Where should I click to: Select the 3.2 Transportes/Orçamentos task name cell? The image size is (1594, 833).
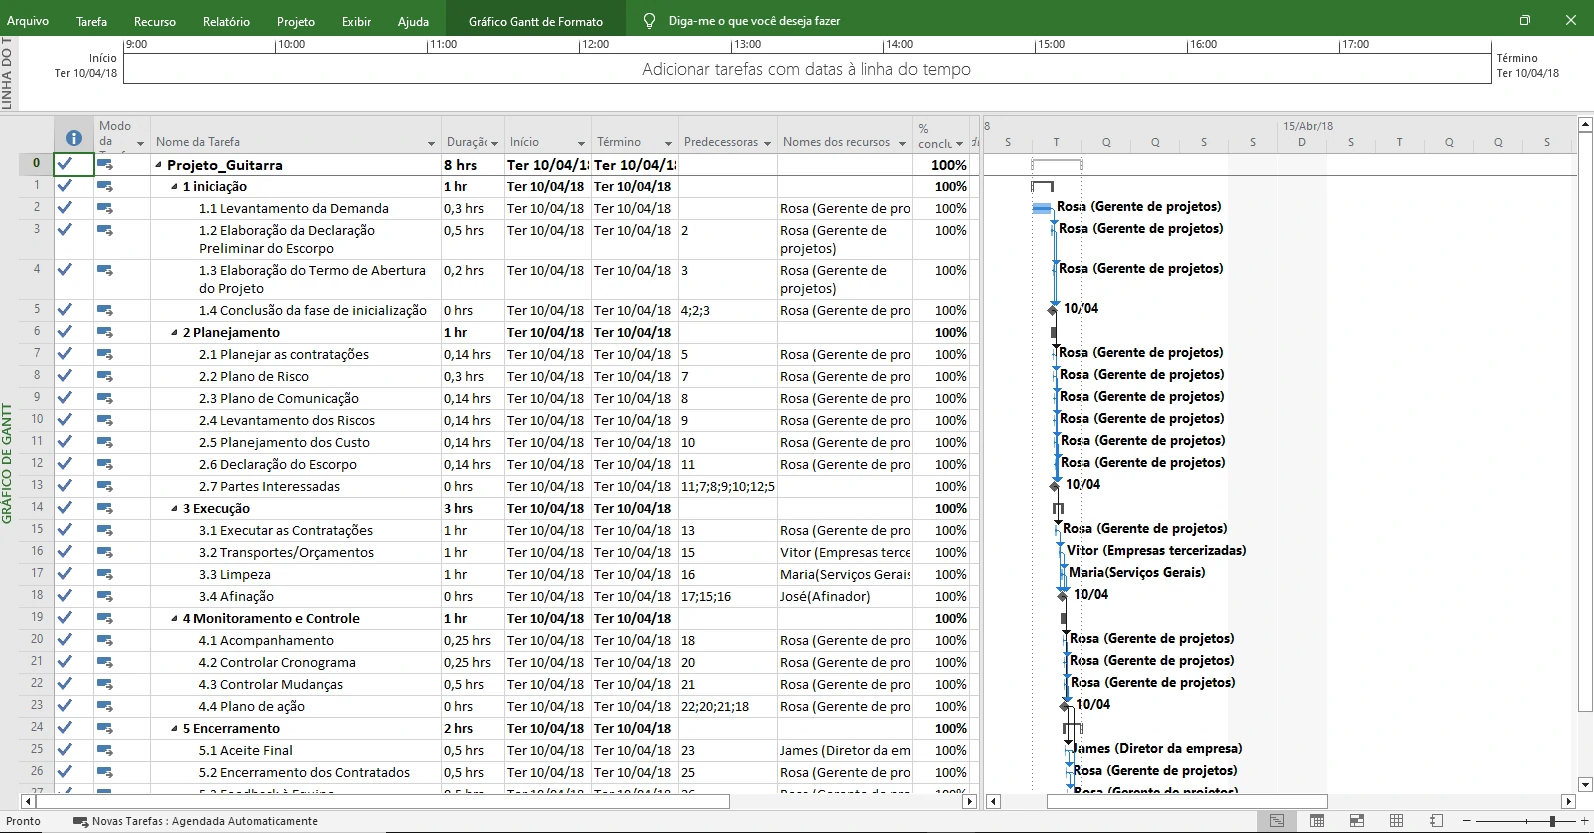click(296, 552)
